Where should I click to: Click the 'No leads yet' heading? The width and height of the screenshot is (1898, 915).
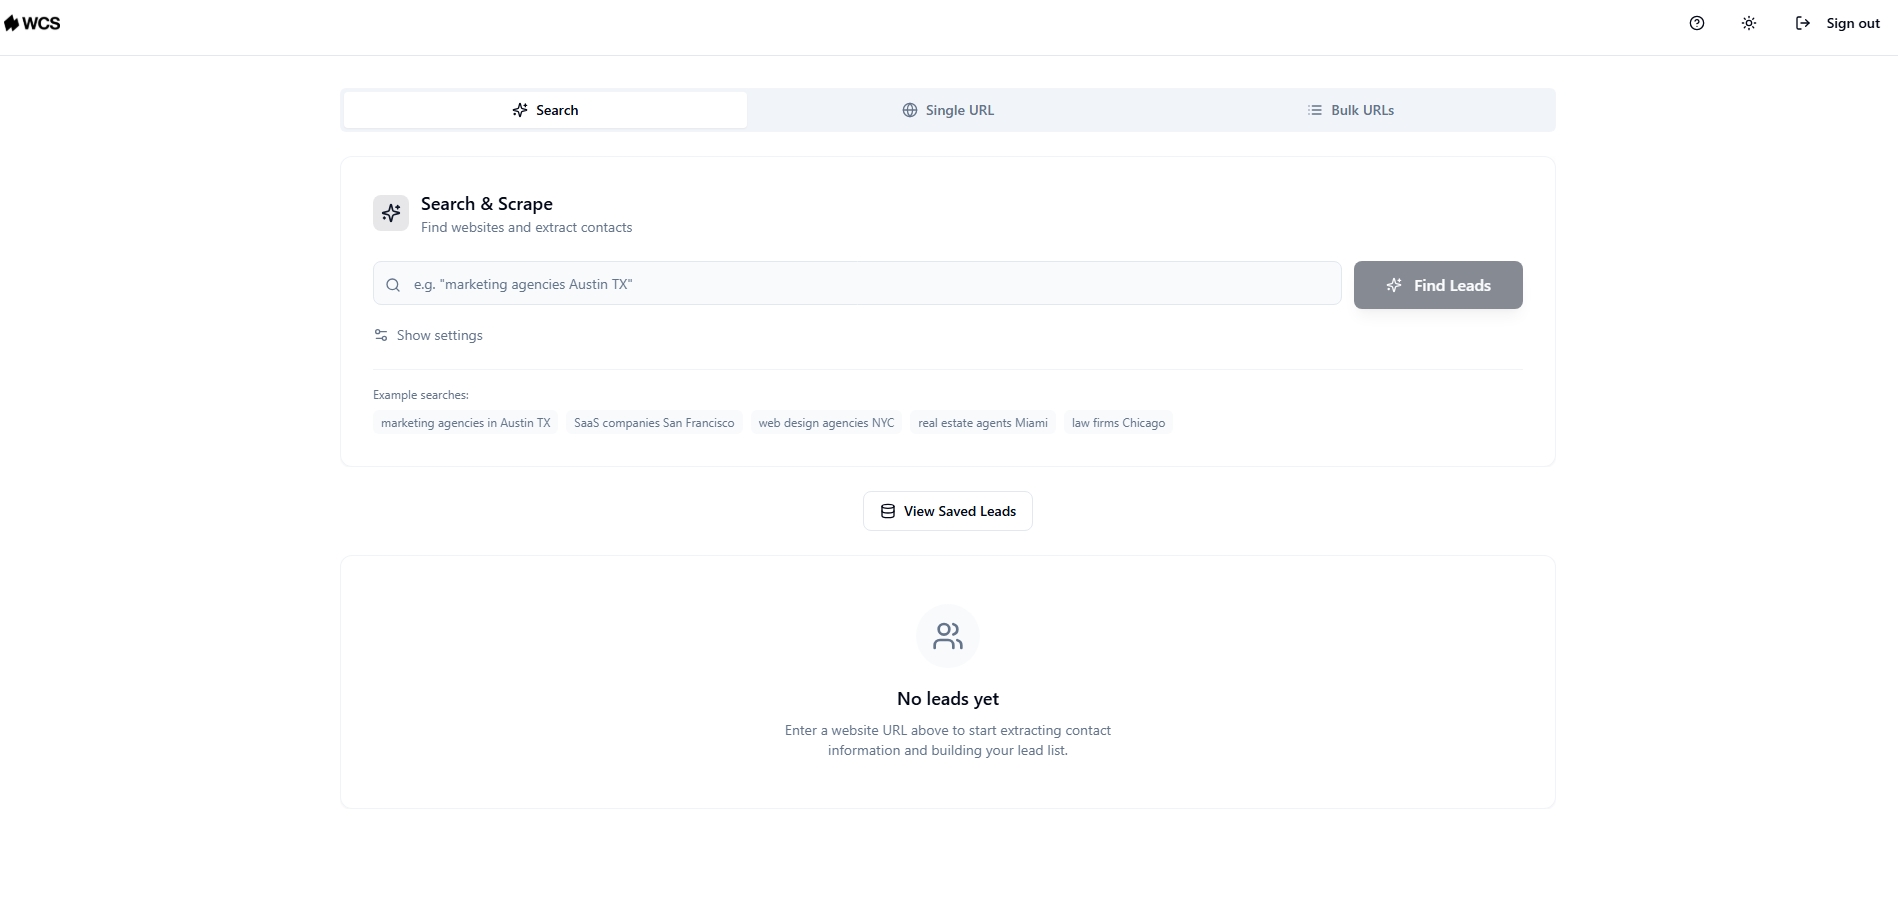(948, 699)
